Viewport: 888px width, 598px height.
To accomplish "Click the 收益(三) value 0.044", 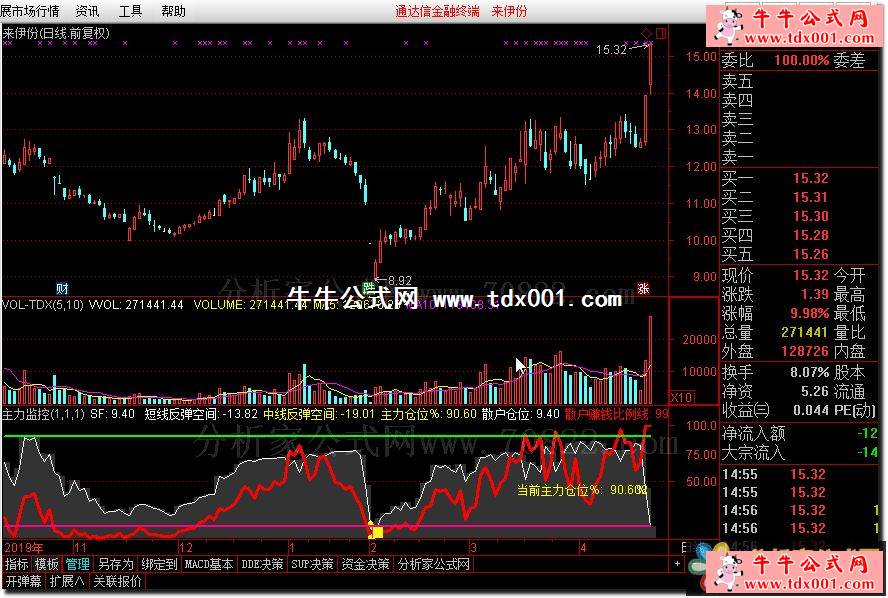I will coord(810,410).
